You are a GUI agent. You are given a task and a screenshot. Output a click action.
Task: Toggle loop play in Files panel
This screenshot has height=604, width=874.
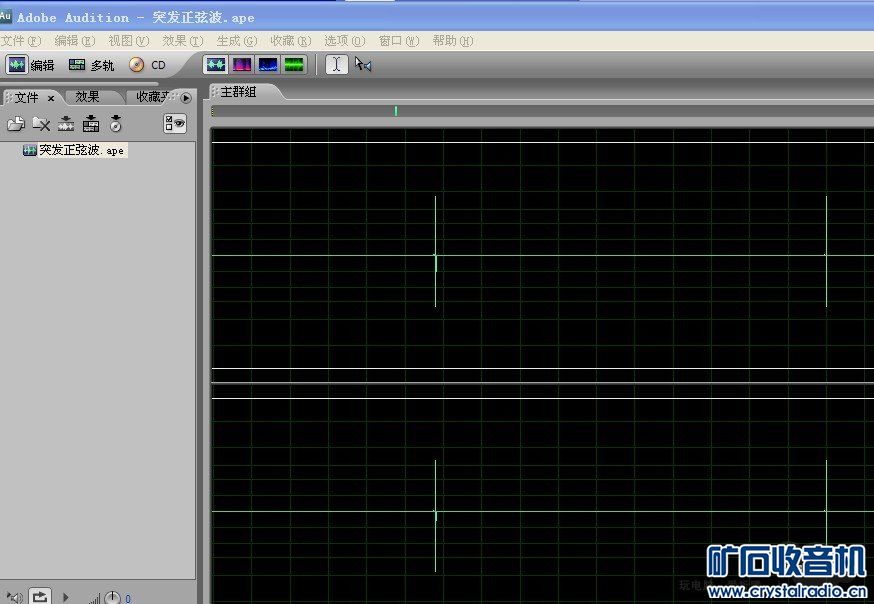point(39,597)
